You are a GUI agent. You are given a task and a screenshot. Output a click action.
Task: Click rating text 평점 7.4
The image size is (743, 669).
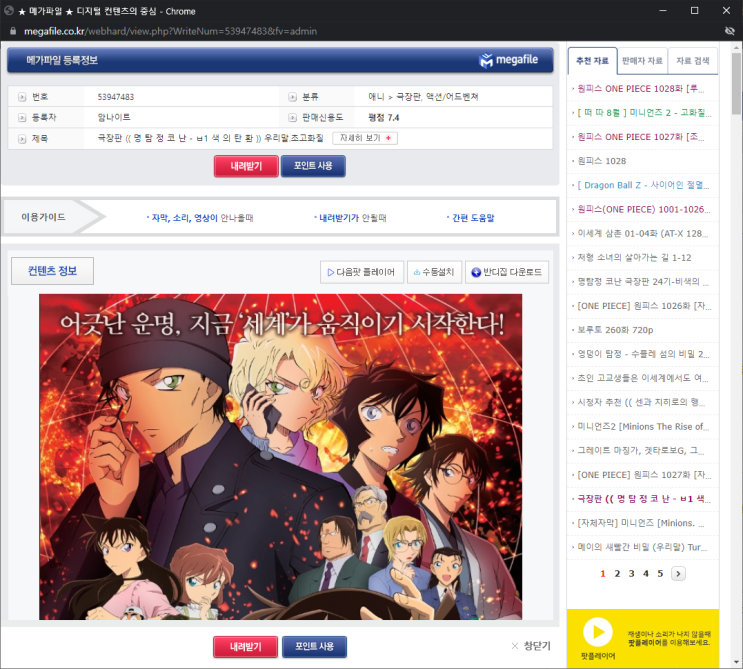click(384, 118)
